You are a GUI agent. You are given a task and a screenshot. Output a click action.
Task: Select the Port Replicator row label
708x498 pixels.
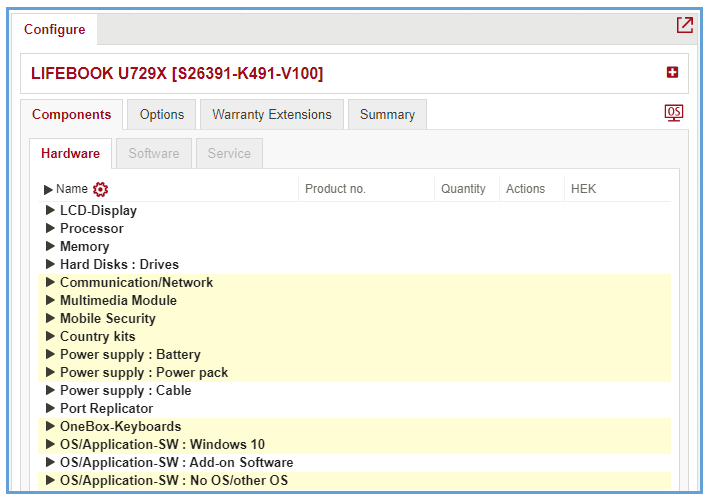pos(106,409)
